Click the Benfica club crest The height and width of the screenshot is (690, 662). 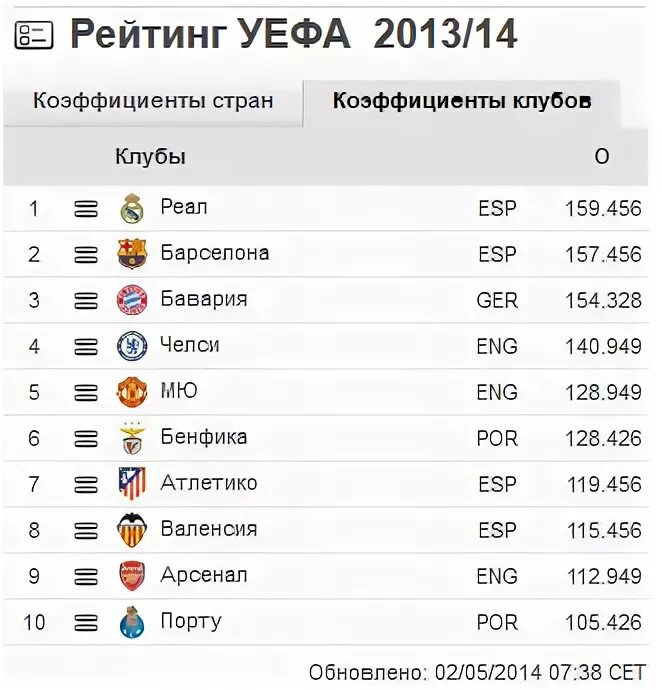point(132,438)
